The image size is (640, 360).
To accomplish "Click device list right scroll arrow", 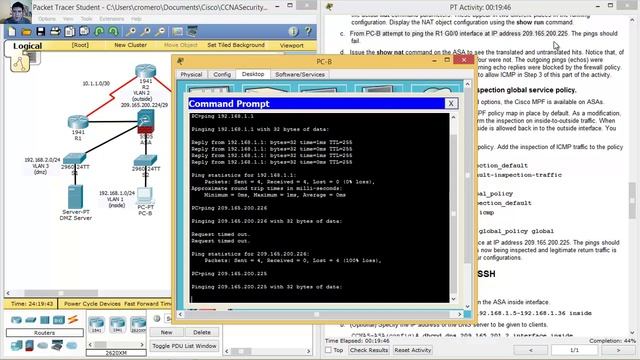I will tap(142, 344).
